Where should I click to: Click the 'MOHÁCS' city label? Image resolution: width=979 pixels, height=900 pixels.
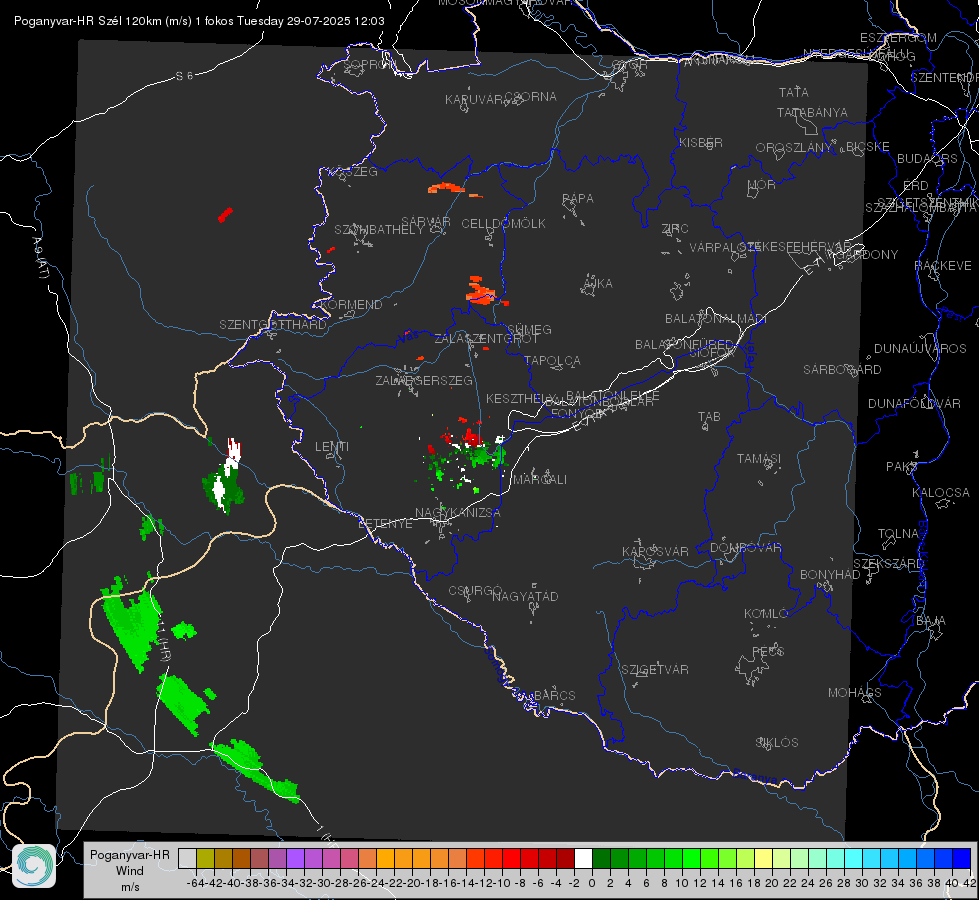855,693
